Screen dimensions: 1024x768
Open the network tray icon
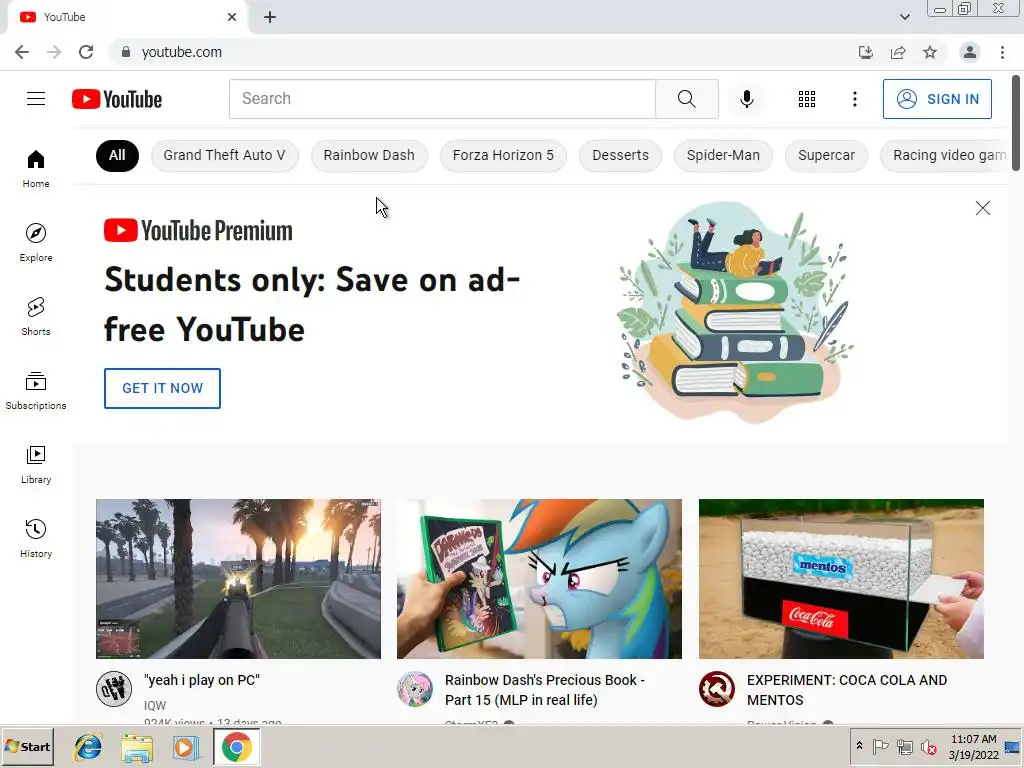click(904, 746)
